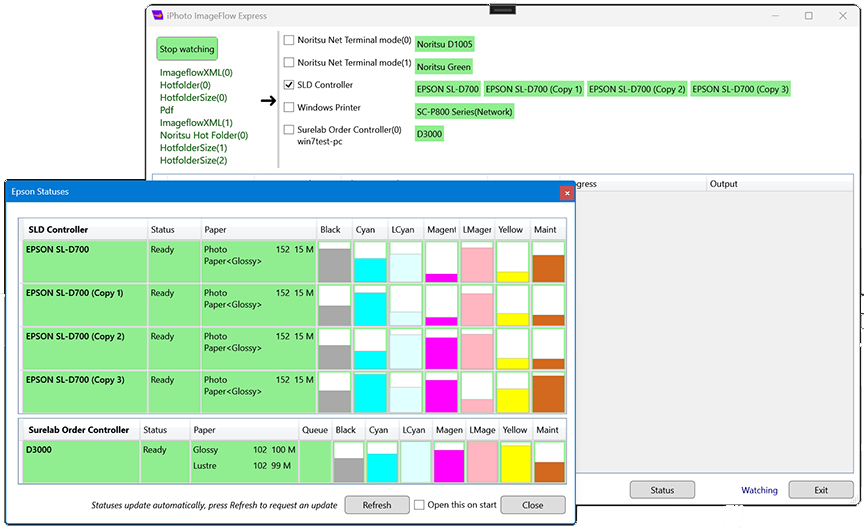
Task: Select HotfolderSize(0) source
Action: click(x=193, y=98)
